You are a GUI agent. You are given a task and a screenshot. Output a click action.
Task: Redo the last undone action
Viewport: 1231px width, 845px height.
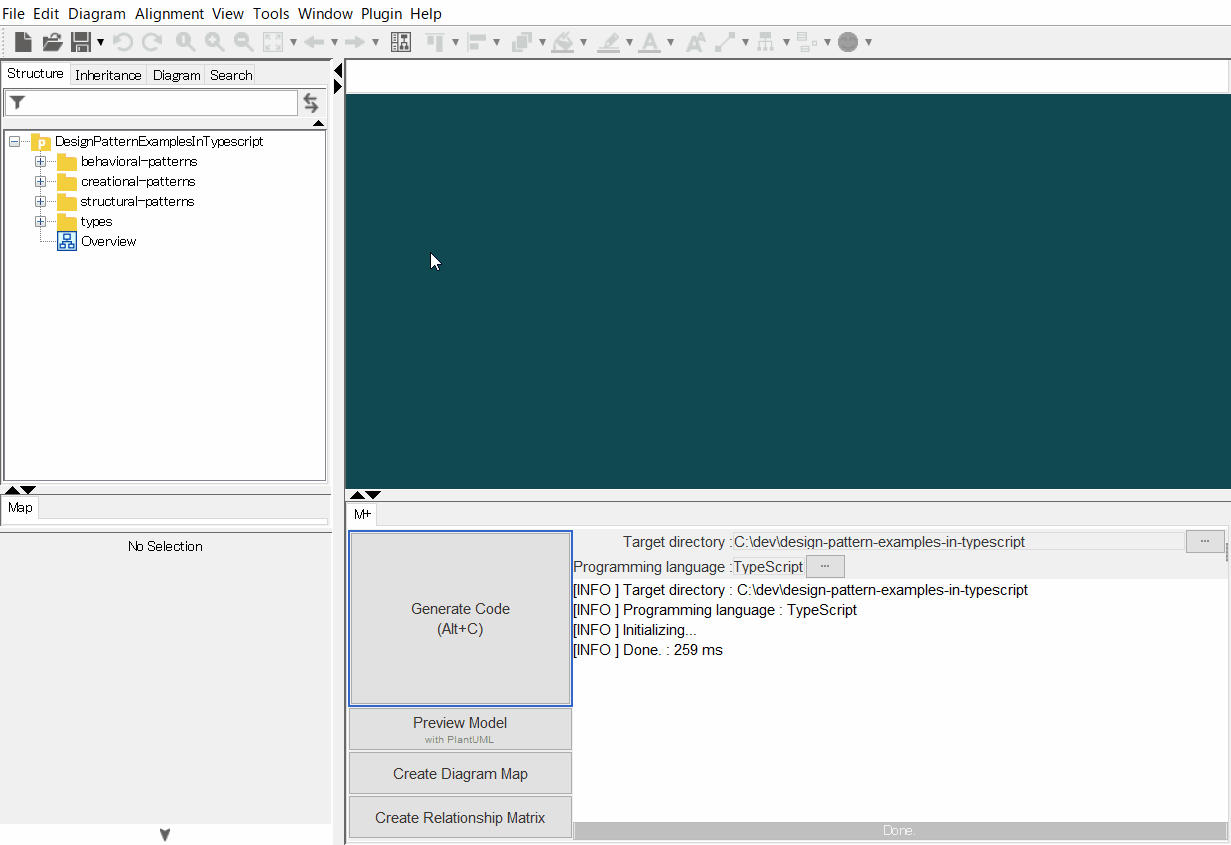click(151, 42)
